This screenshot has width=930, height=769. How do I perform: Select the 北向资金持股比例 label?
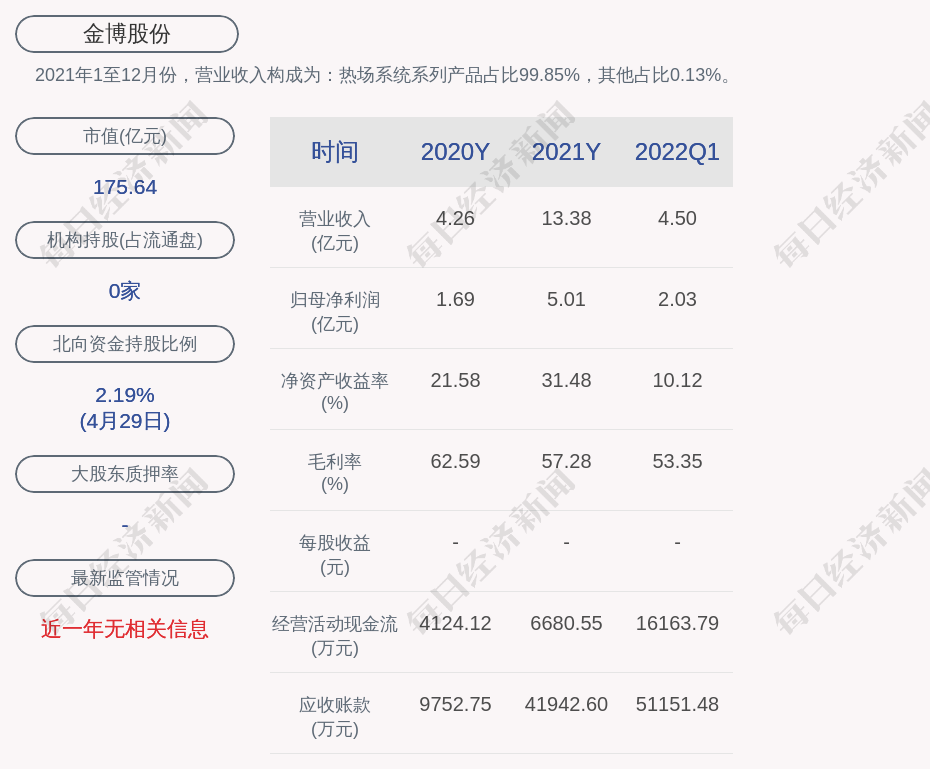[x=125, y=344]
